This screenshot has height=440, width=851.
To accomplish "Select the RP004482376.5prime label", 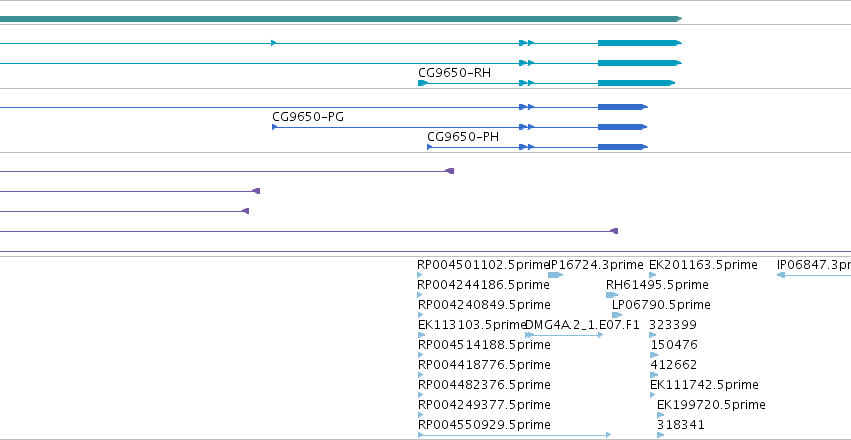I will pyautogui.click(x=484, y=385).
